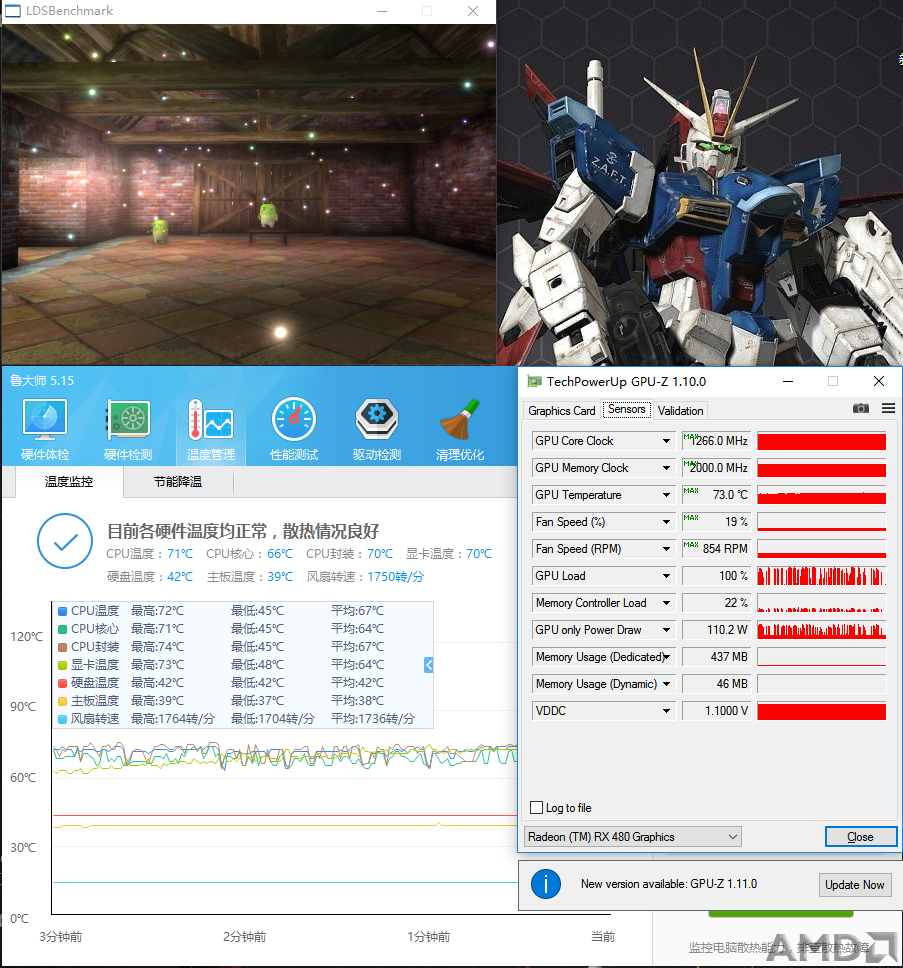
Task: Click the 3D benchmark render preview
Action: 249,194
